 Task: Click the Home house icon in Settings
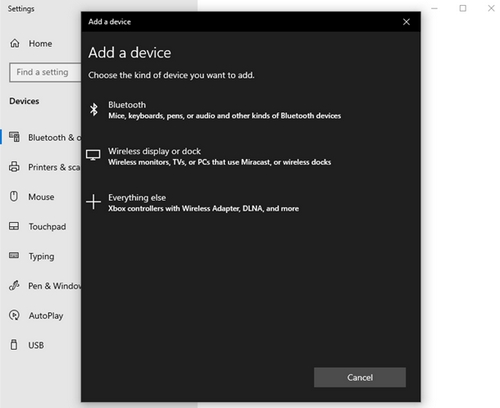pyautogui.click(x=15, y=43)
